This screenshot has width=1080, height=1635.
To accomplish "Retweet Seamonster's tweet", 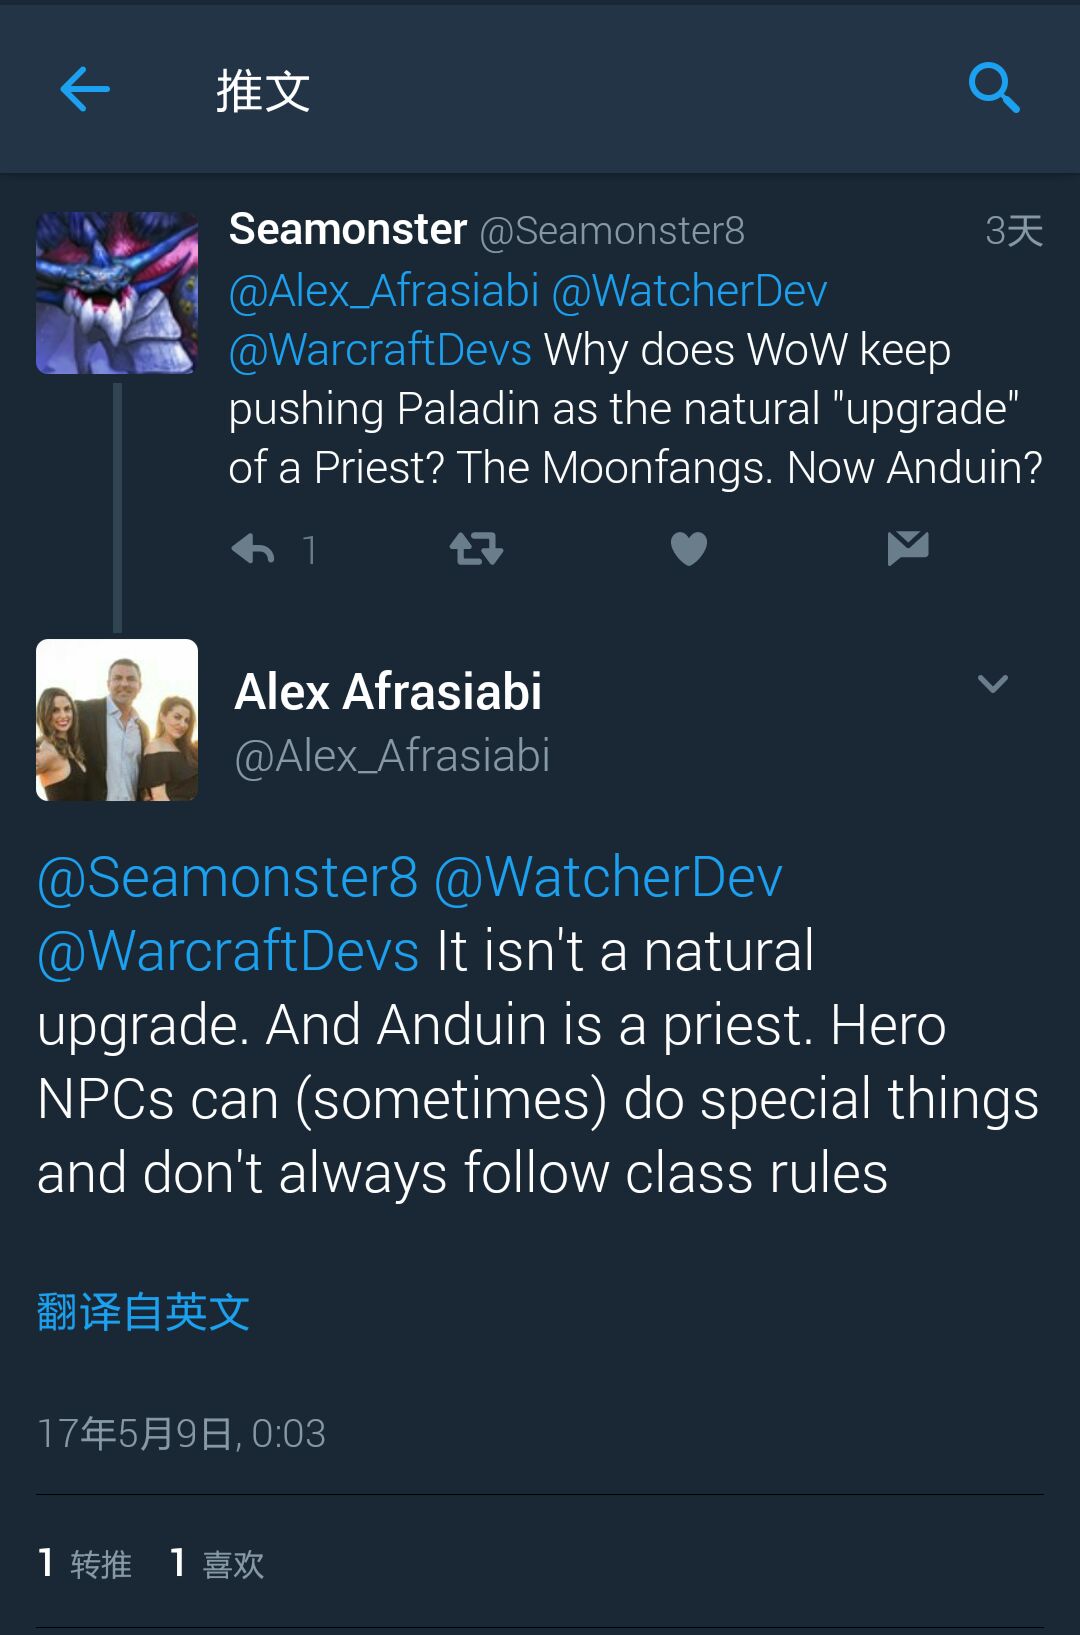I will point(476,549).
